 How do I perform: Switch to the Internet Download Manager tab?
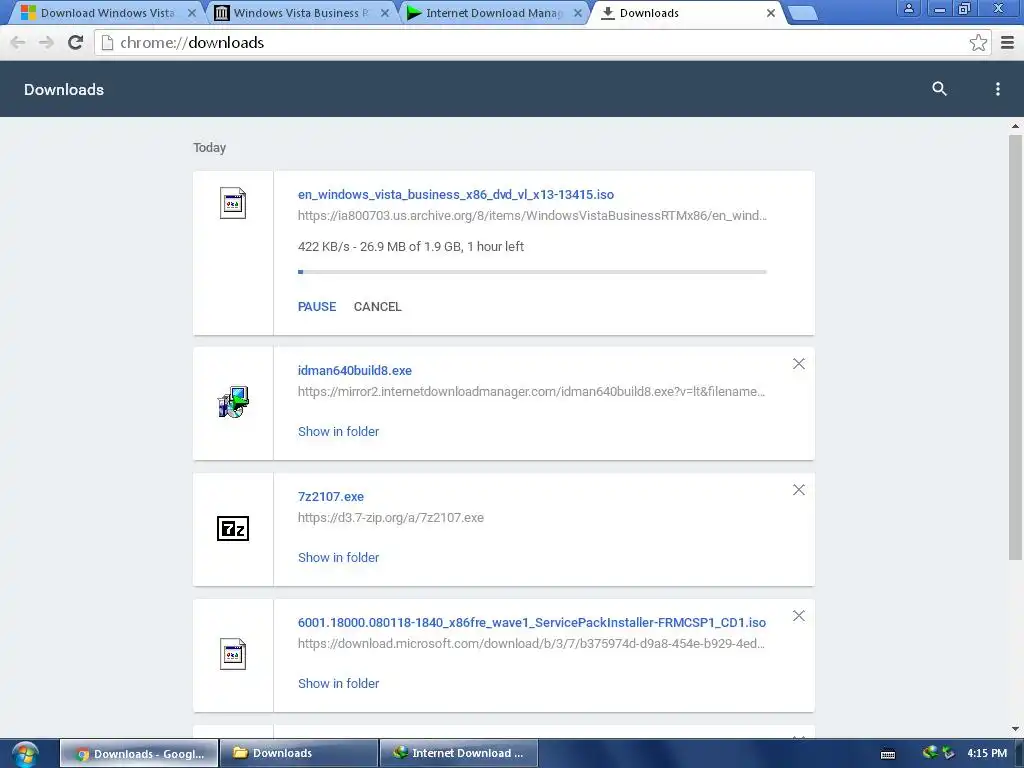coord(493,13)
